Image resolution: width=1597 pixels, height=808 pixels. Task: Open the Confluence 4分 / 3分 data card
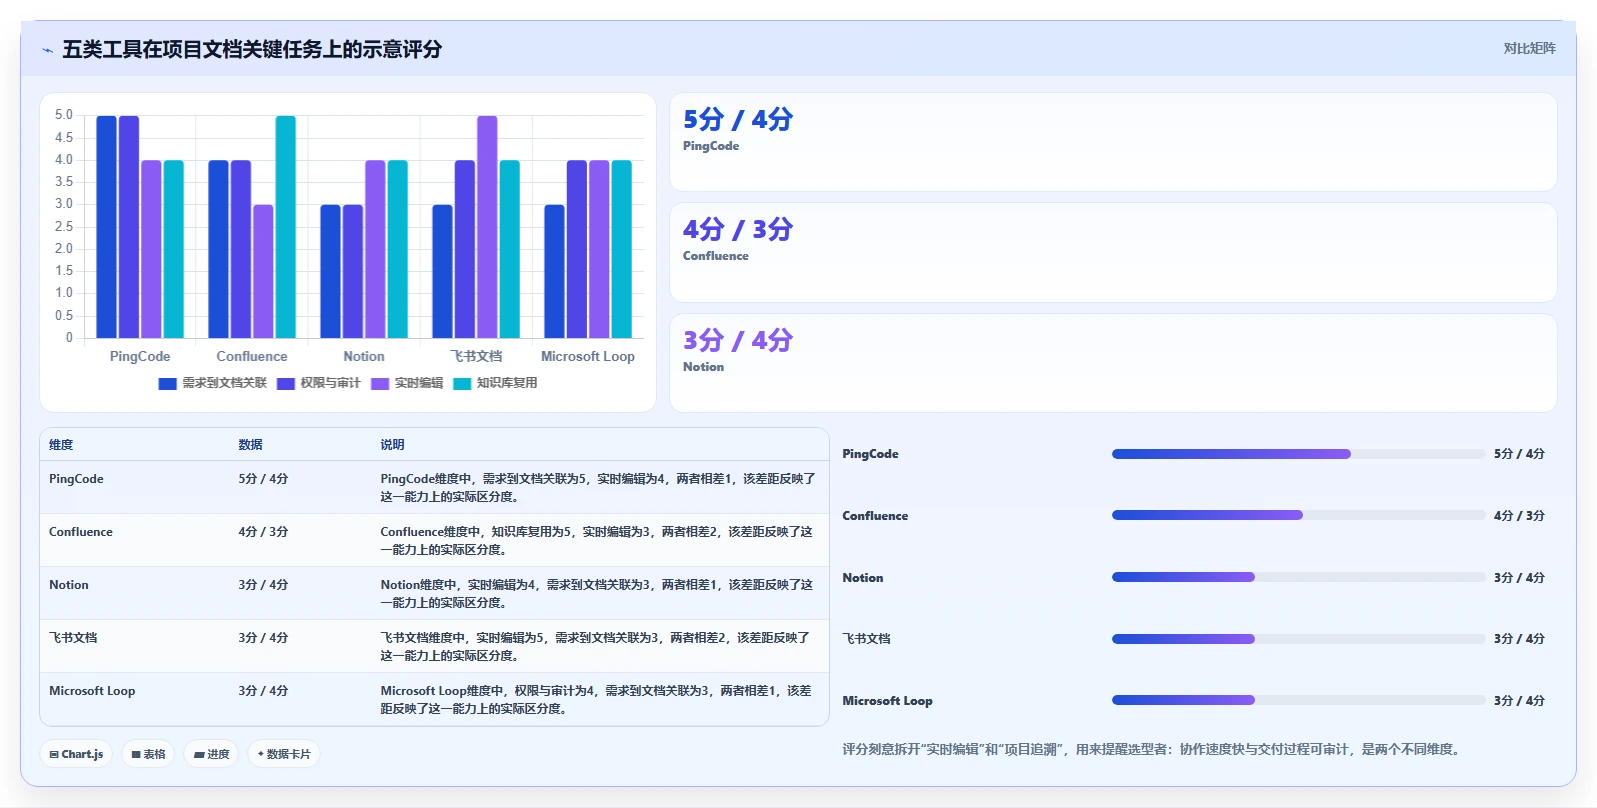click(x=1113, y=253)
